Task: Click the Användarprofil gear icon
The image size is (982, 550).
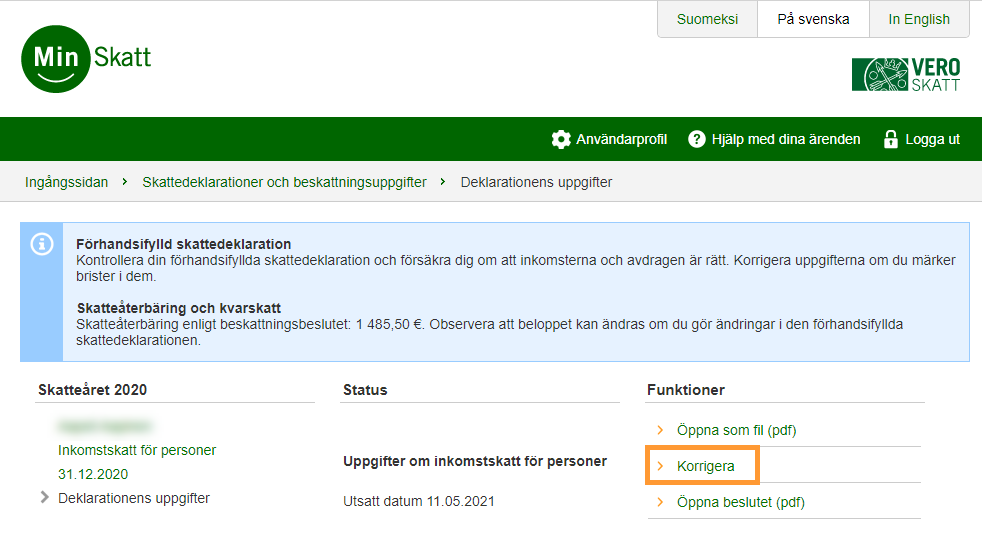Action: (561, 139)
